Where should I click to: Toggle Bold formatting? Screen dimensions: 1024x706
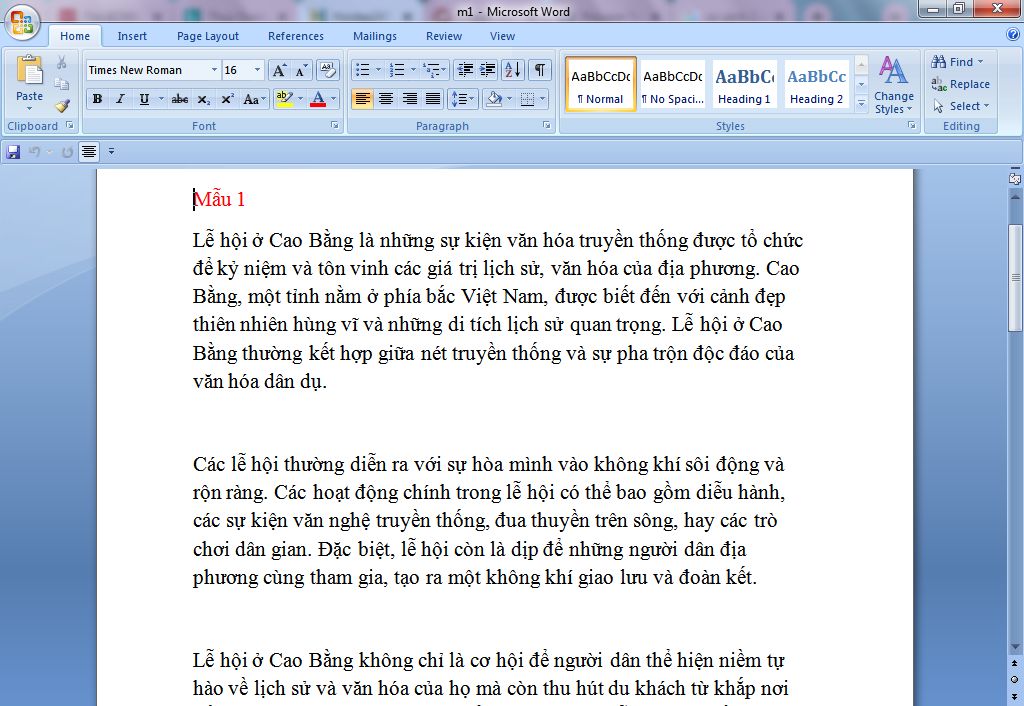pos(97,99)
